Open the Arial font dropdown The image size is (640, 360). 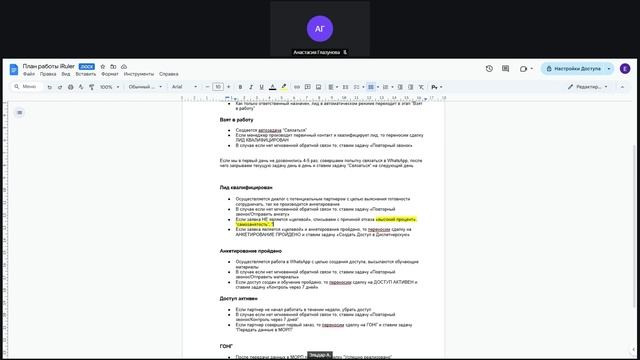pos(184,87)
